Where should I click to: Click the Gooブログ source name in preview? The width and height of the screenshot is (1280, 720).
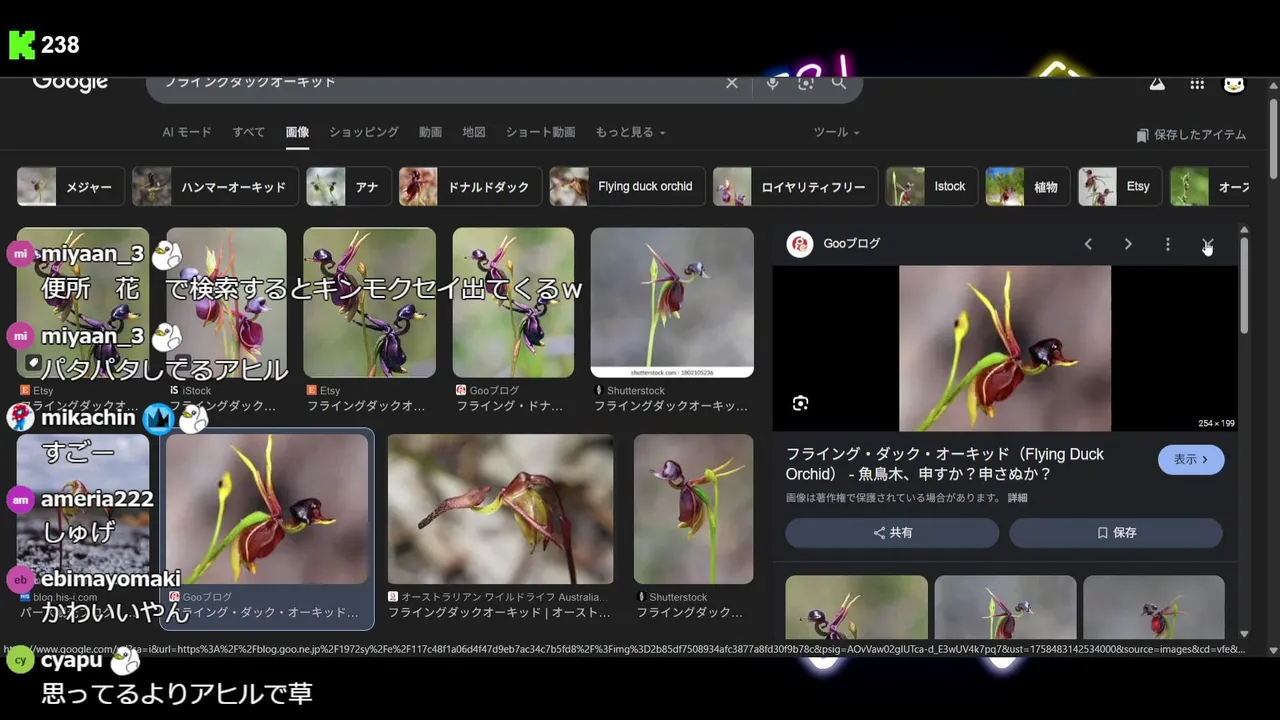pyautogui.click(x=851, y=244)
